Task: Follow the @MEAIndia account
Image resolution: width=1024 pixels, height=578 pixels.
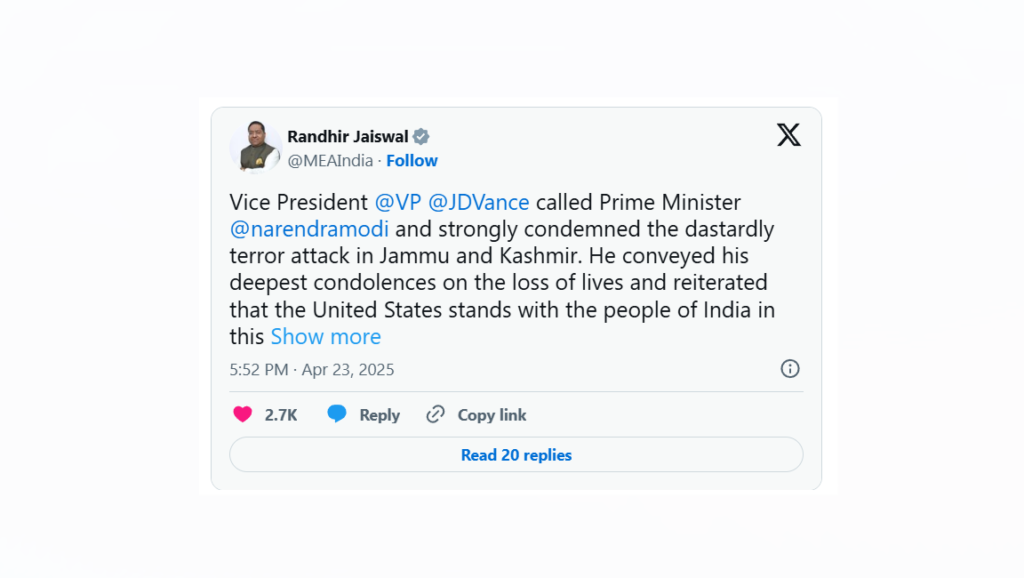Action: tap(411, 161)
